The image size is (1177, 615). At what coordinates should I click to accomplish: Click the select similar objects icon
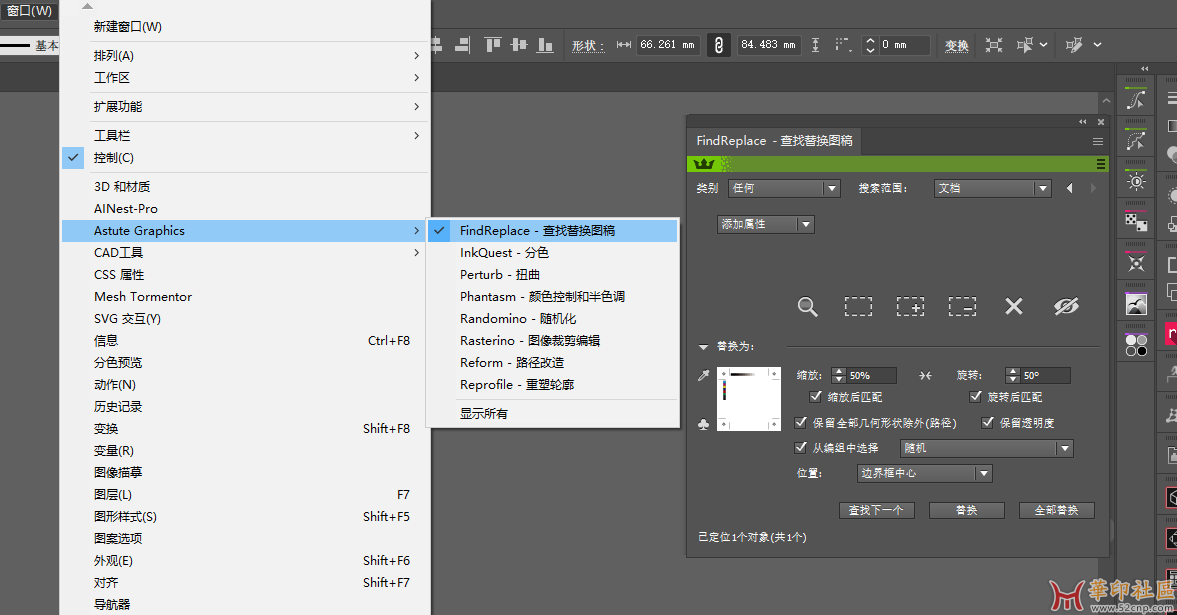tap(1024, 45)
